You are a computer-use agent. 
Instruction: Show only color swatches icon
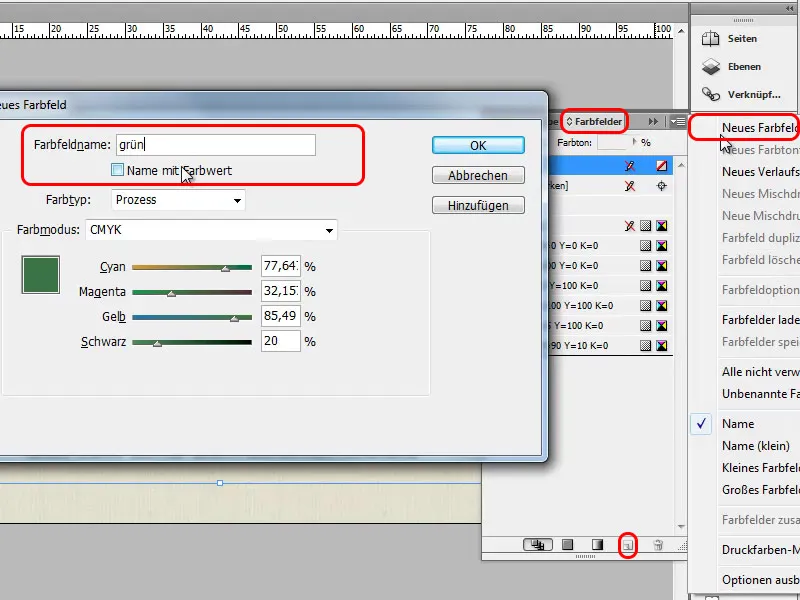(x=567, y=545)
